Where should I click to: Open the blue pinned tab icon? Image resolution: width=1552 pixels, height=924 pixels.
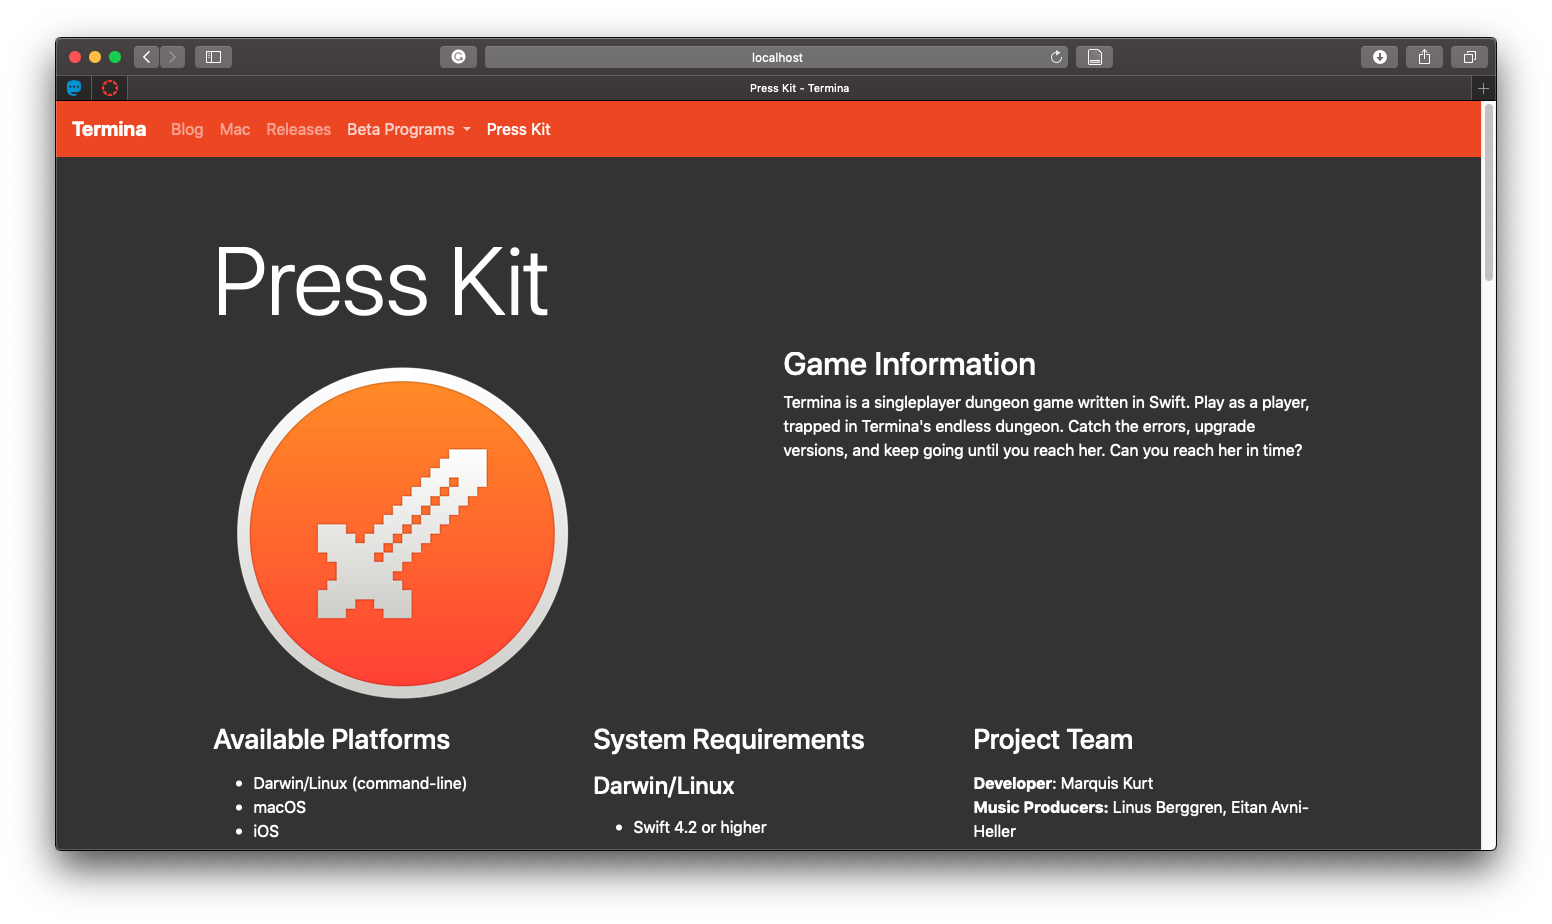pyautogui.click(x=74, y=88)
